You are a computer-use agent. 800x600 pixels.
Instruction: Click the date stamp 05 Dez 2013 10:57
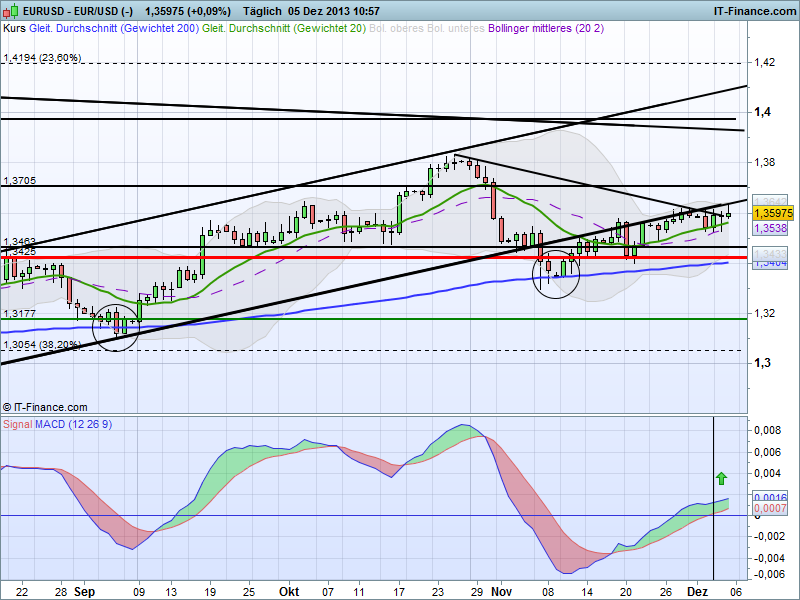(334, 11)
